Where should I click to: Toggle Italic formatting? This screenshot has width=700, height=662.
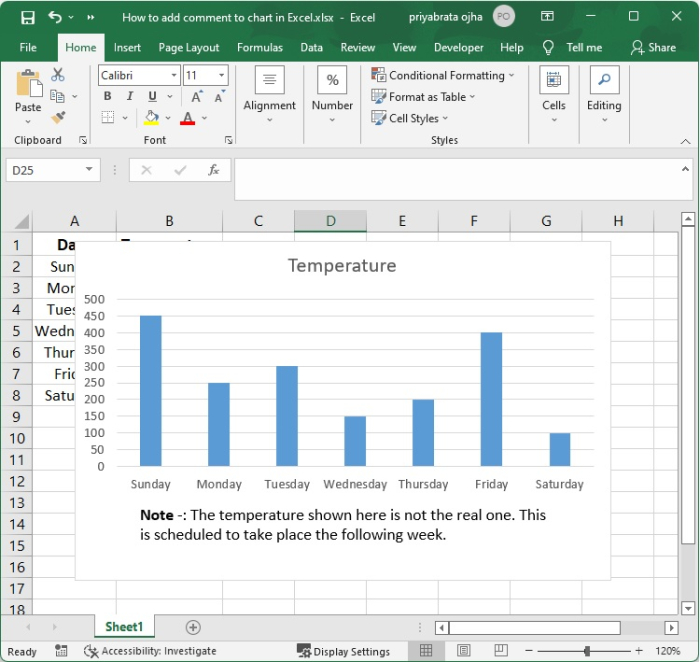pos(130,97)
